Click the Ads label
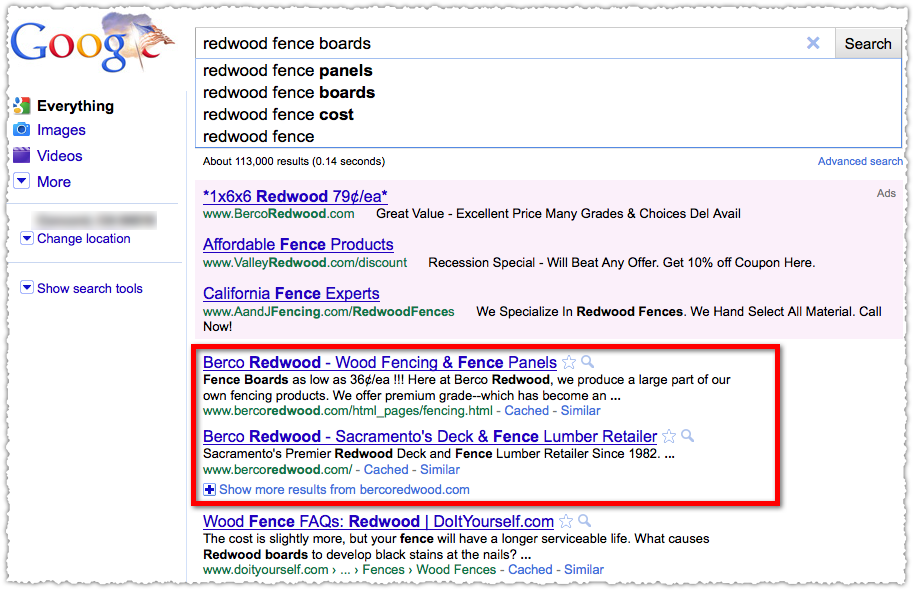This screenshot has height=590, width=913. click(886, 193)
